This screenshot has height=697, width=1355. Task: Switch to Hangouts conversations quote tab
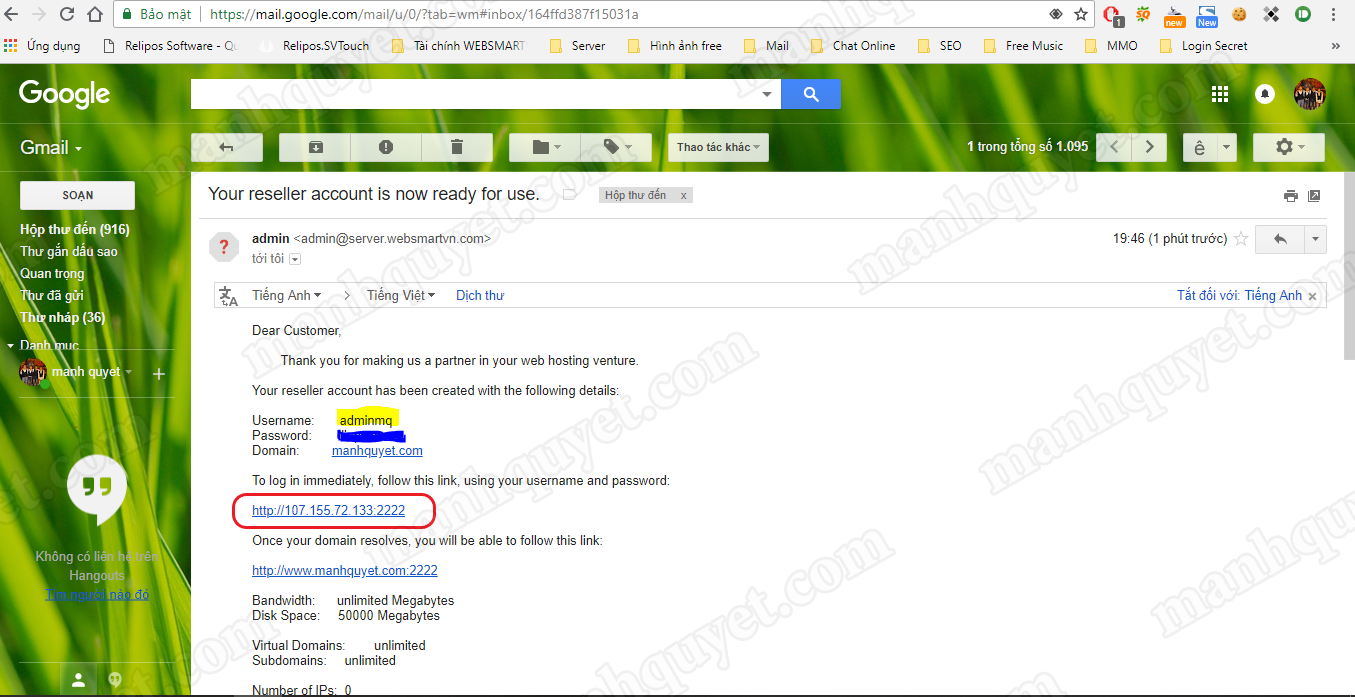coord(115,679)
